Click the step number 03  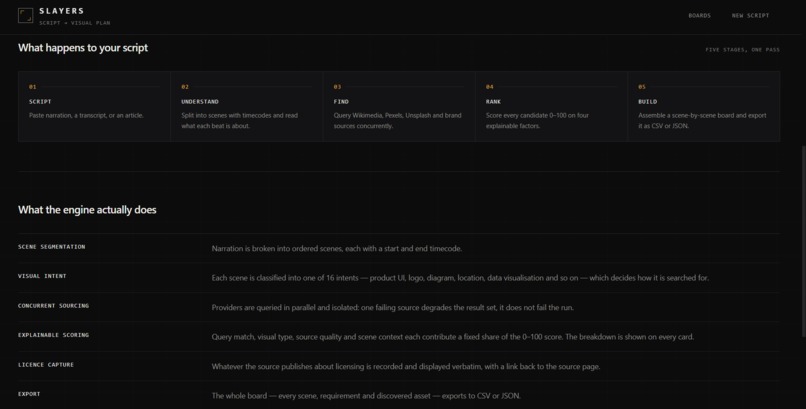click(x=337, y=87)
